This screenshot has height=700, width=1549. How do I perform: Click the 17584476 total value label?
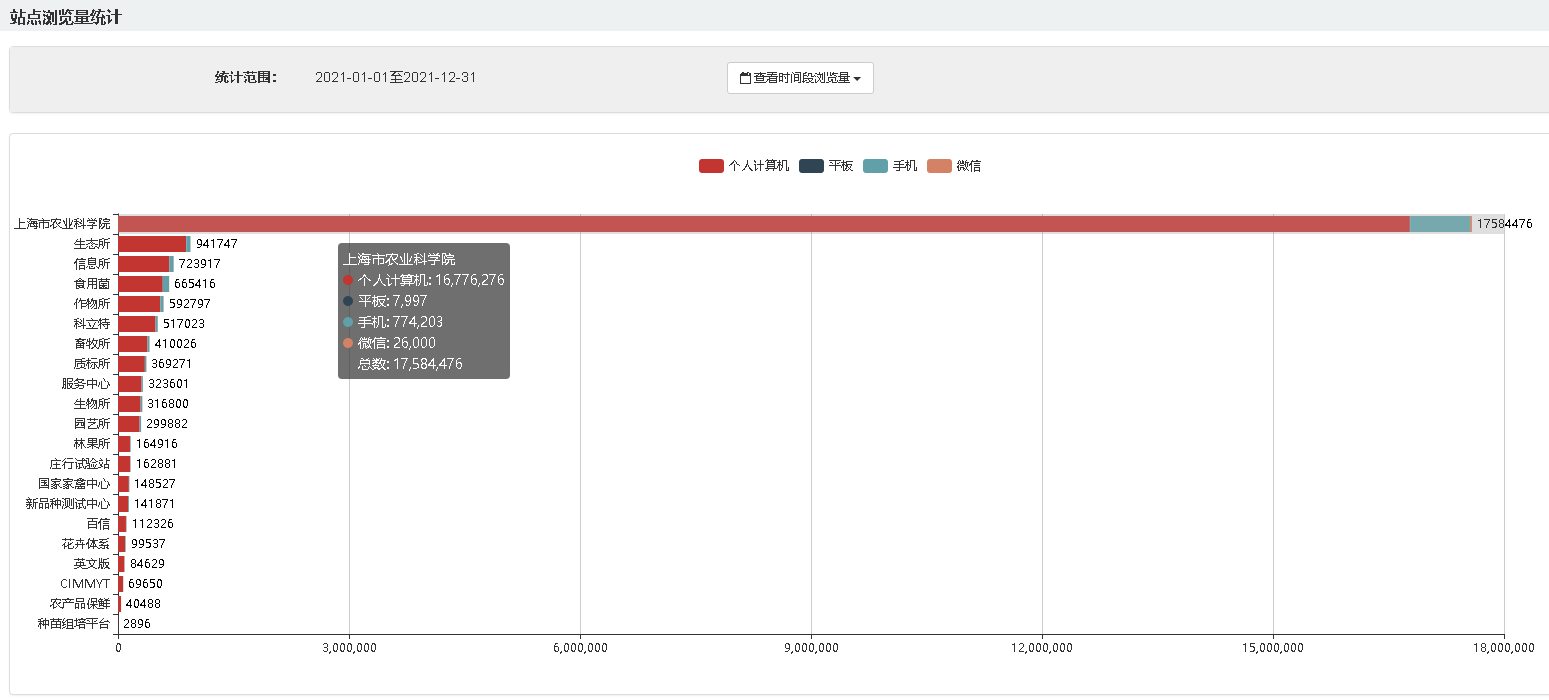point(1504,224)
